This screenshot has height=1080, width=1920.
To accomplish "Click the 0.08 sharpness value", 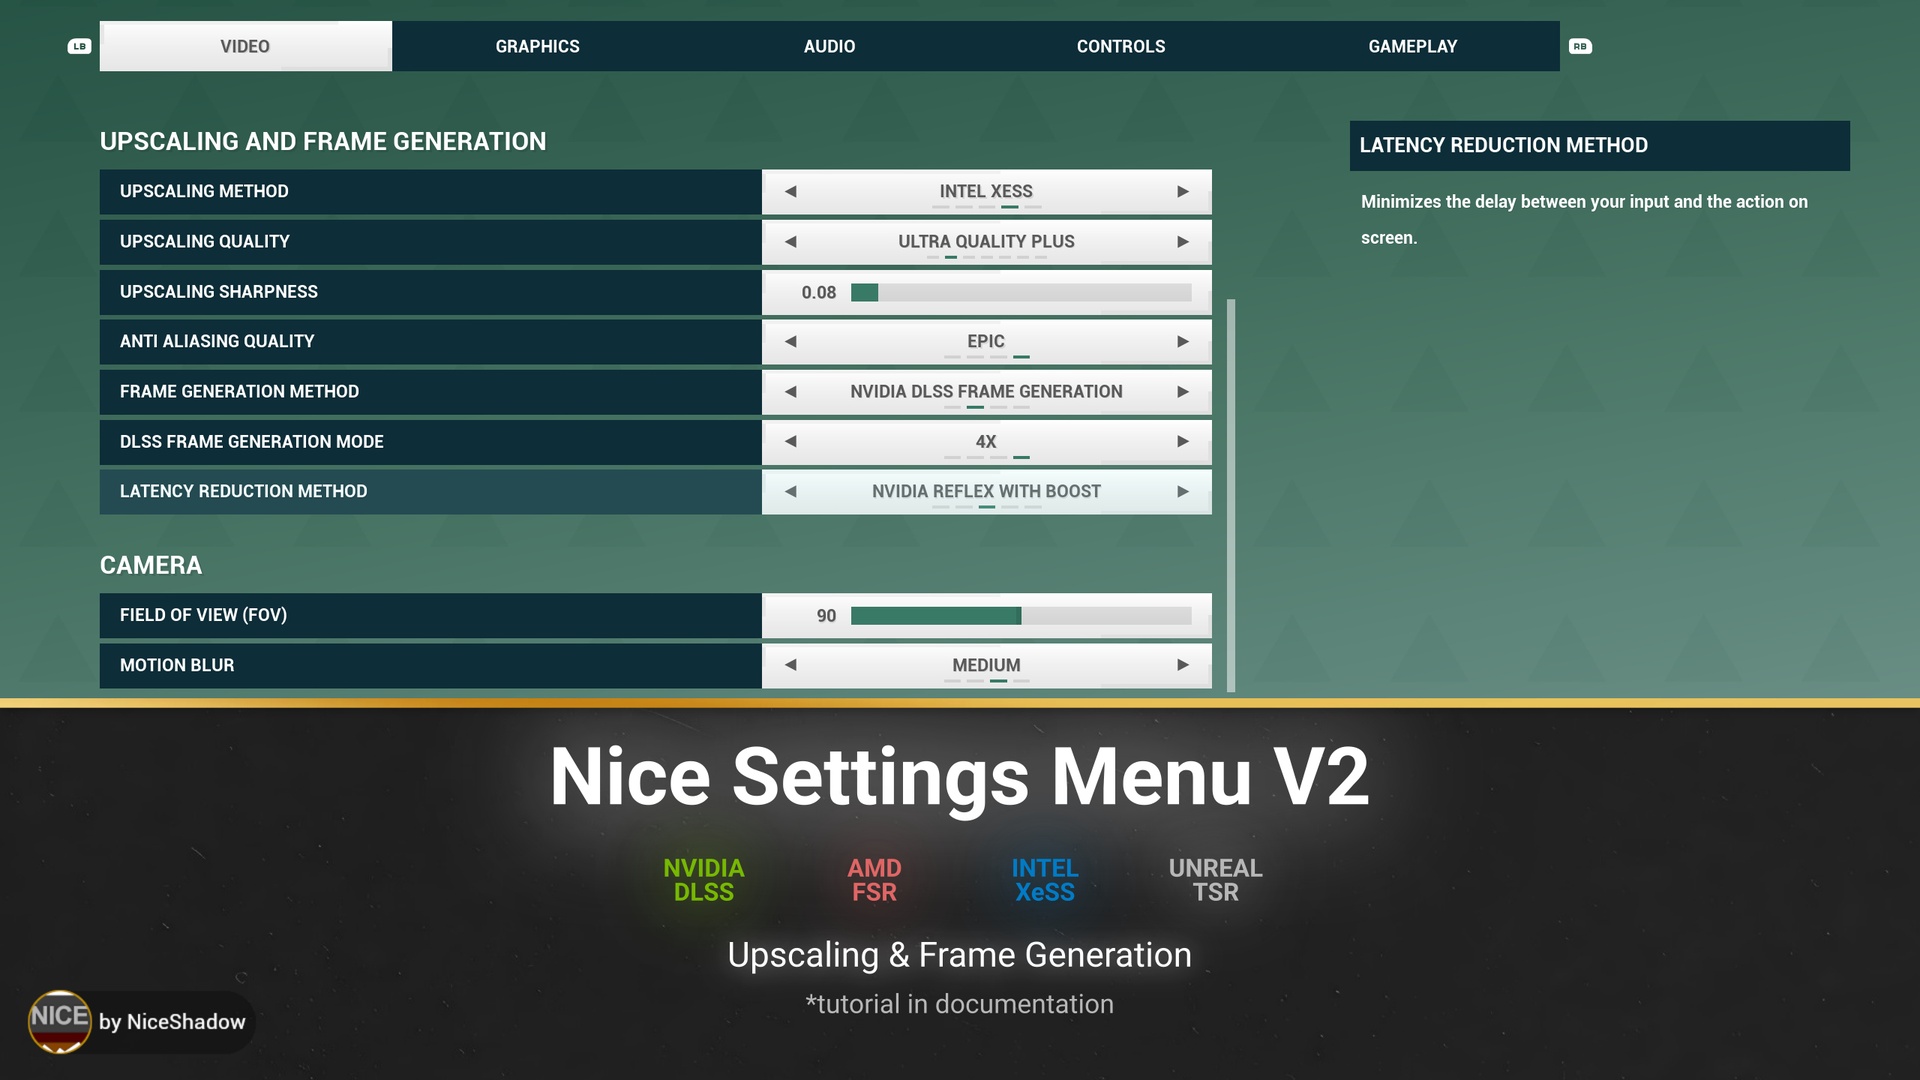I will click(x=818, y=292).
